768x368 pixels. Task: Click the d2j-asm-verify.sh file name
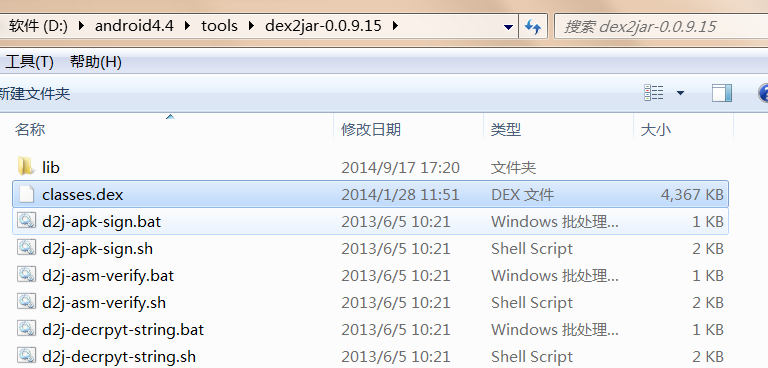click(x=104, y=302)
